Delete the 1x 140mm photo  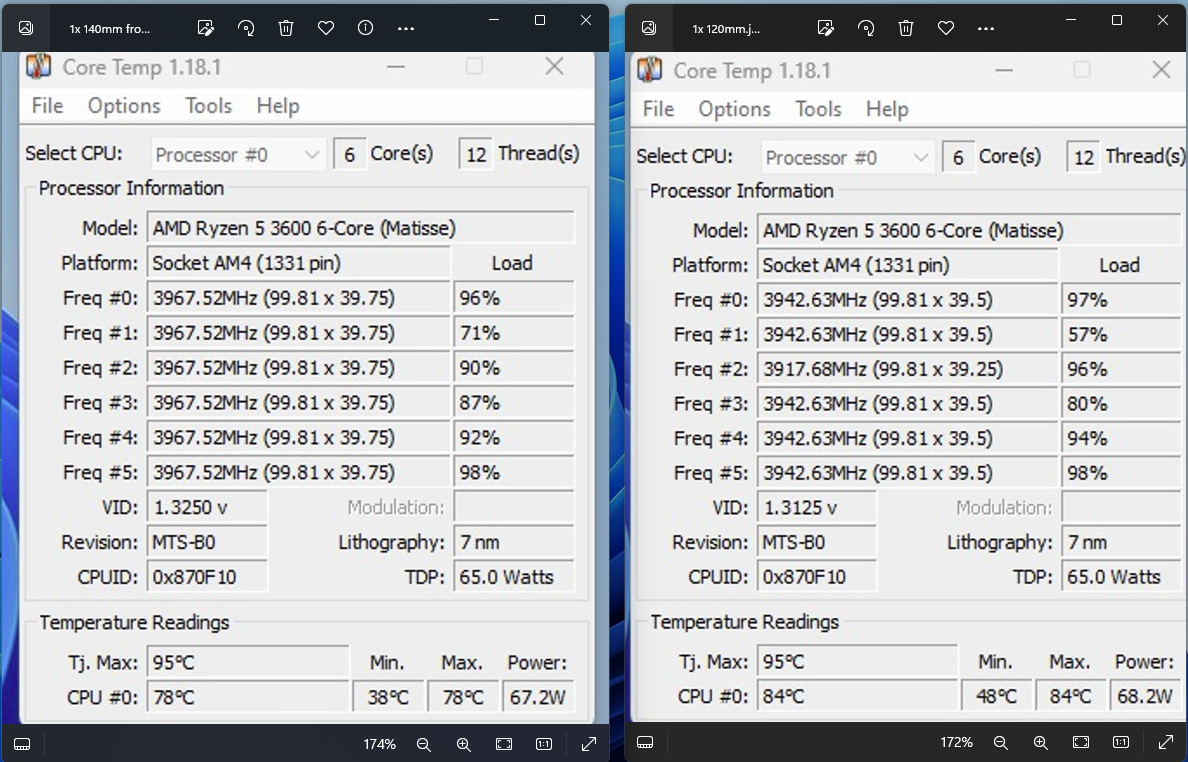point(286,28)
